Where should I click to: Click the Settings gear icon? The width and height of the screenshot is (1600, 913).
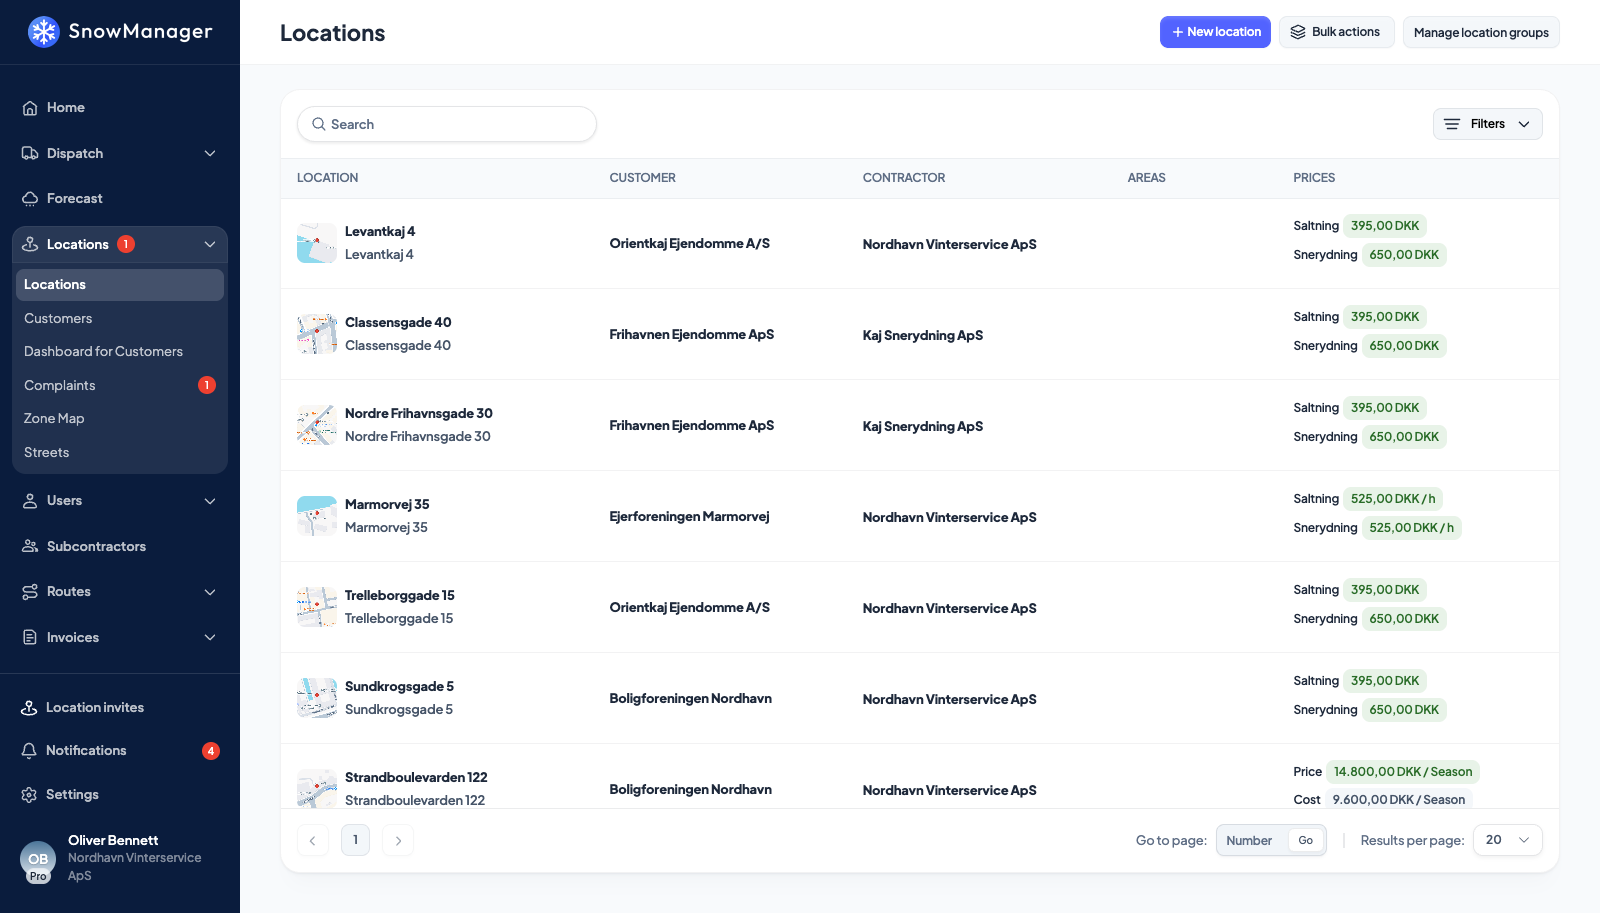[29, 795]
